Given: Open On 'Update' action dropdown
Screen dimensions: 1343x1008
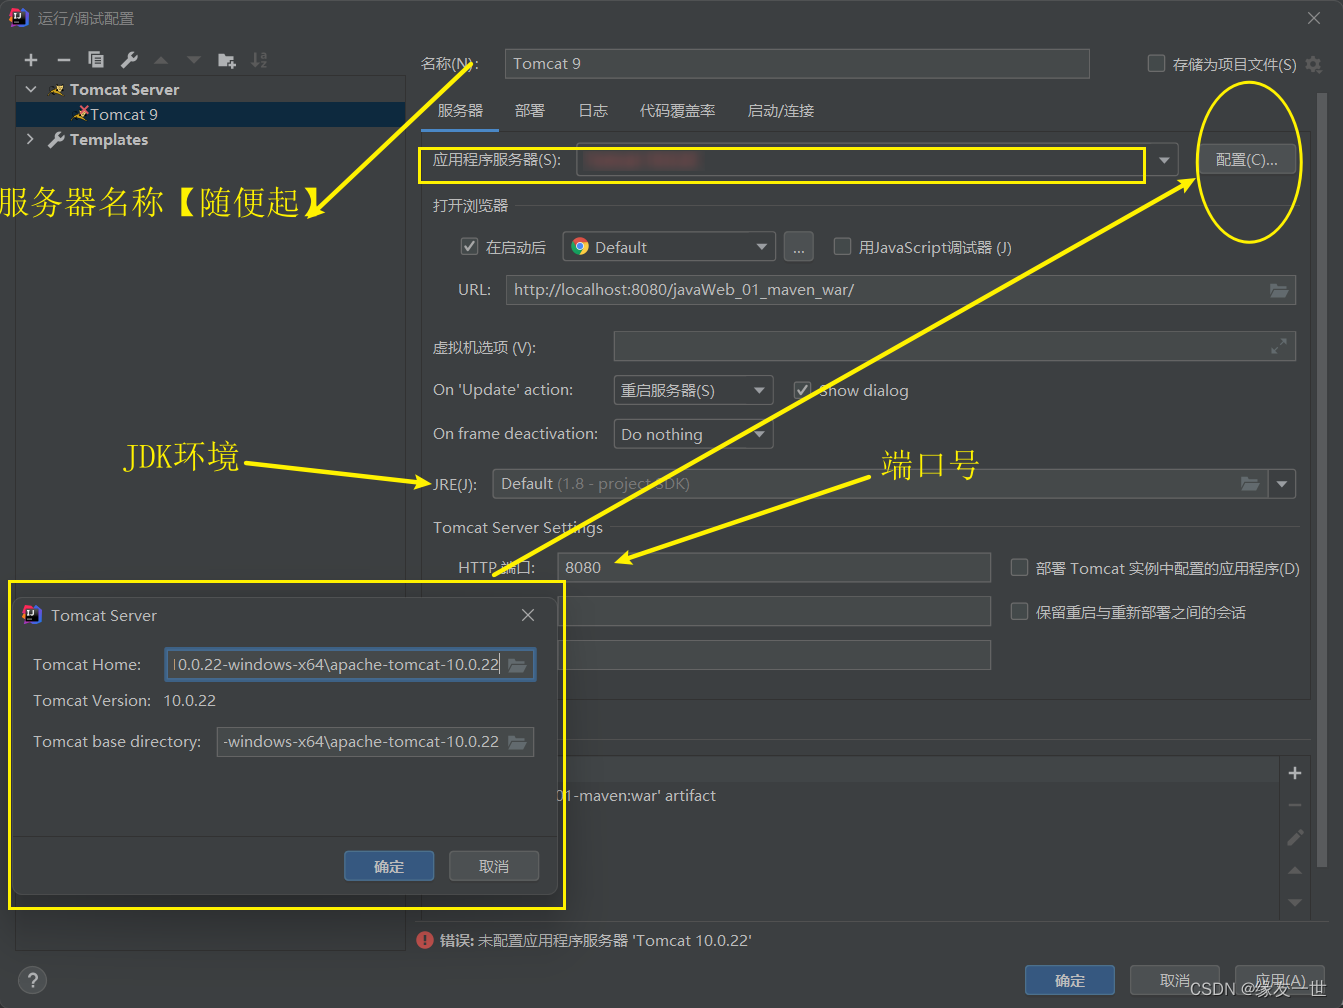Looking at the screenshot, I should point(693,390).
